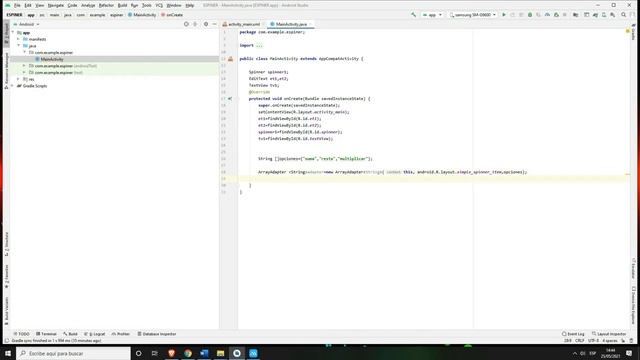Expand the res folder
This screenshot has width=640, height=360.
[18, 79]
